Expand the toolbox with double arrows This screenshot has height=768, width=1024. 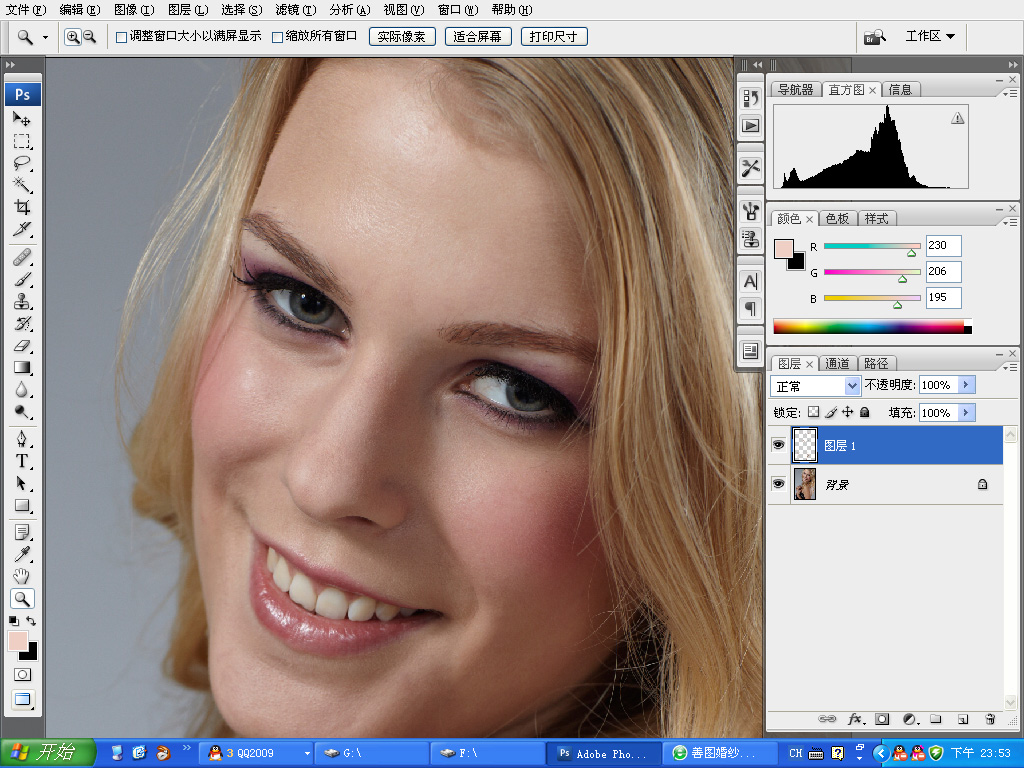click(x=10, y=65)
